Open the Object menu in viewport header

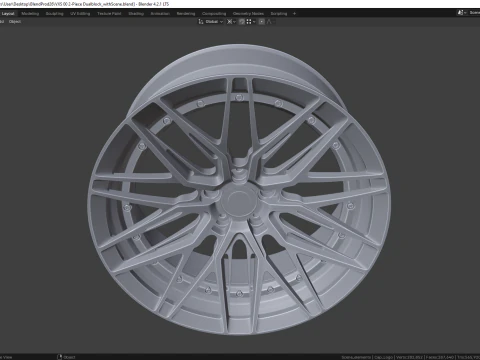tap(15, 22)
